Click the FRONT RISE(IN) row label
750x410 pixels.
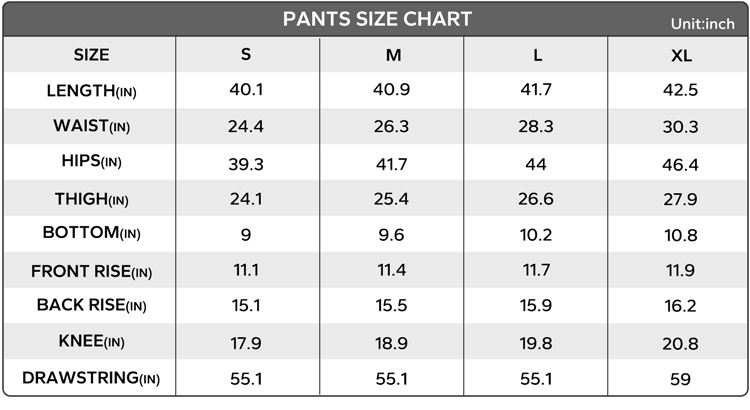tap(91, 272)
